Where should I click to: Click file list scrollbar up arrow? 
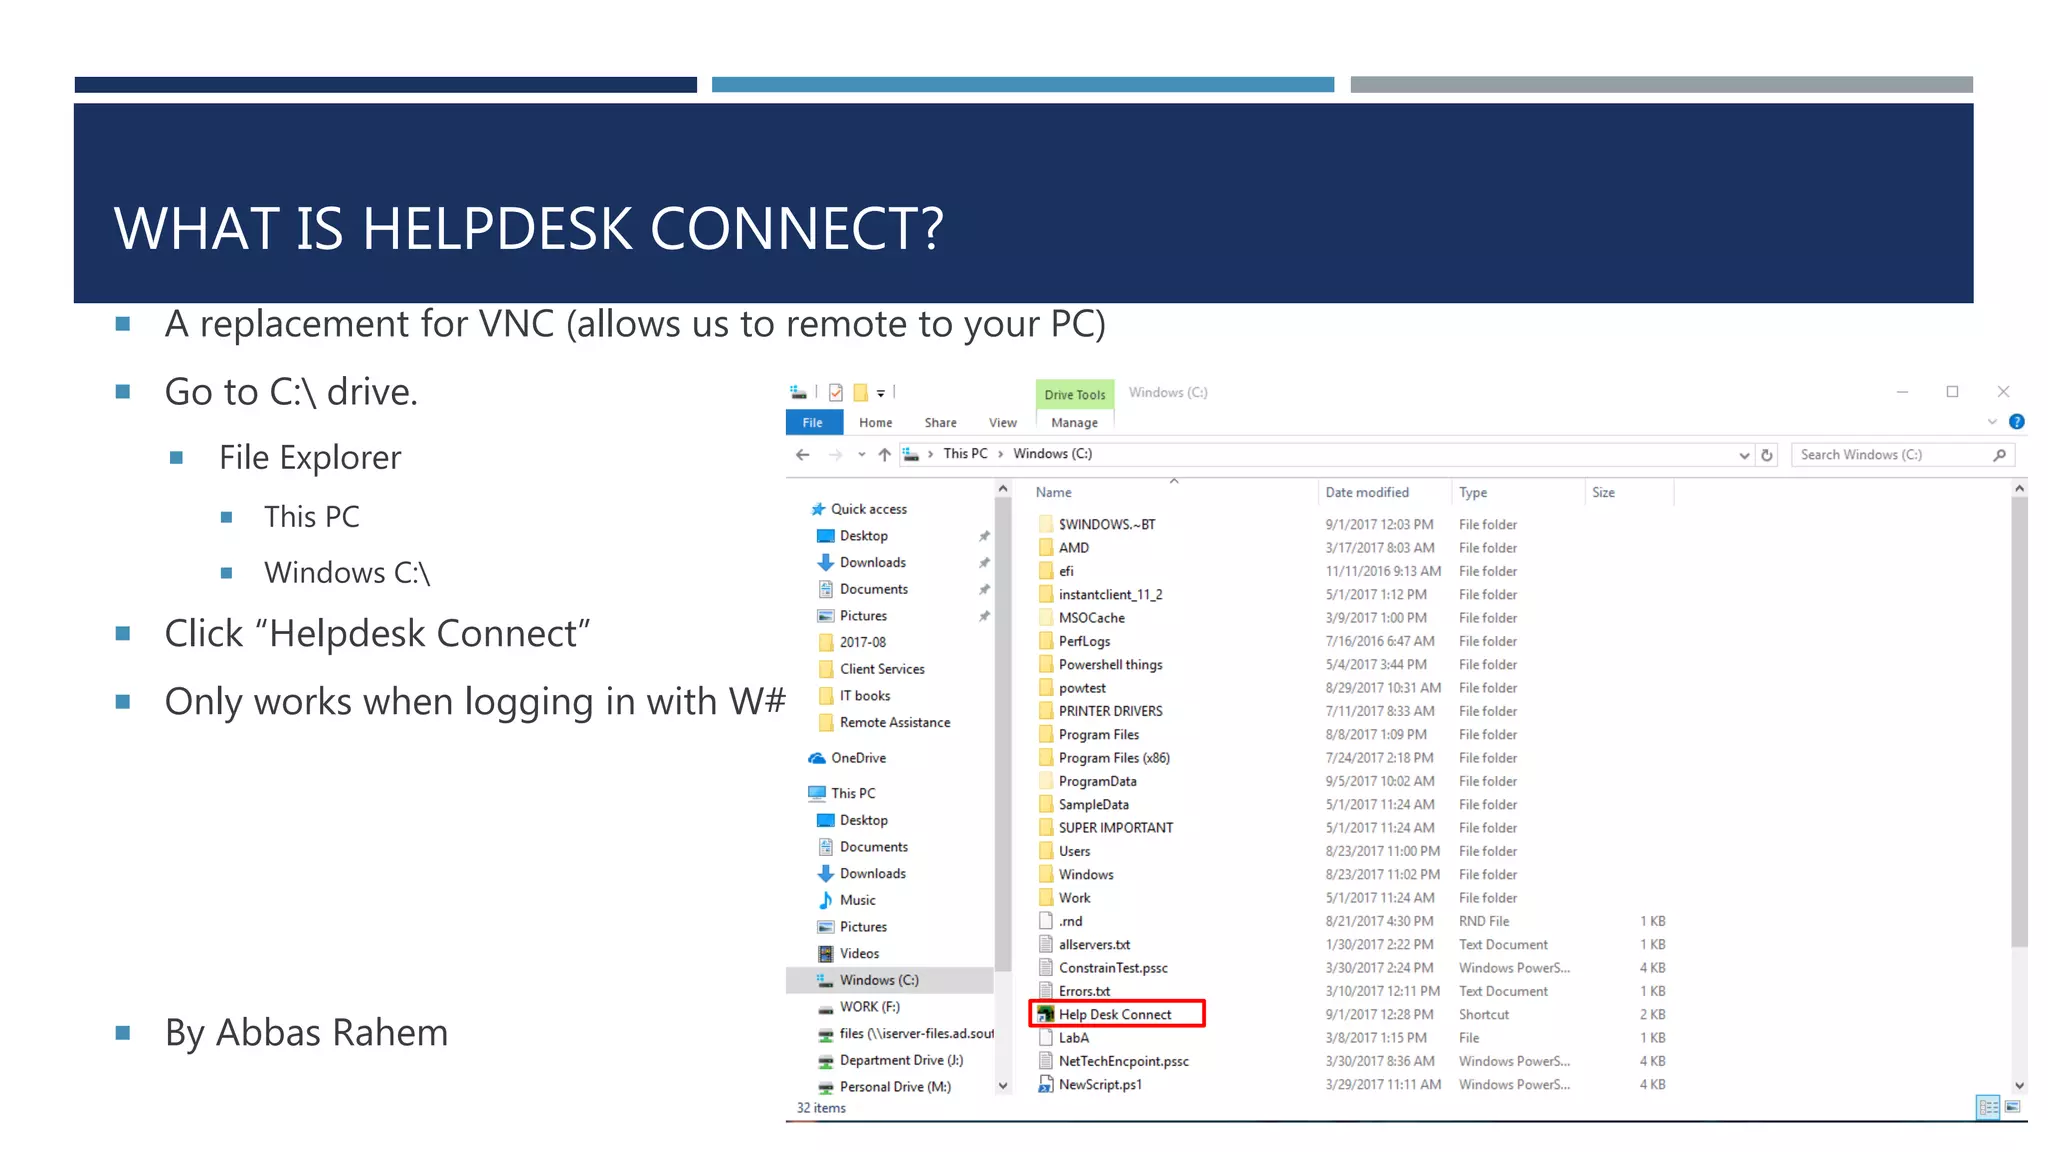pyautogui.click(x=2019, y=489)
